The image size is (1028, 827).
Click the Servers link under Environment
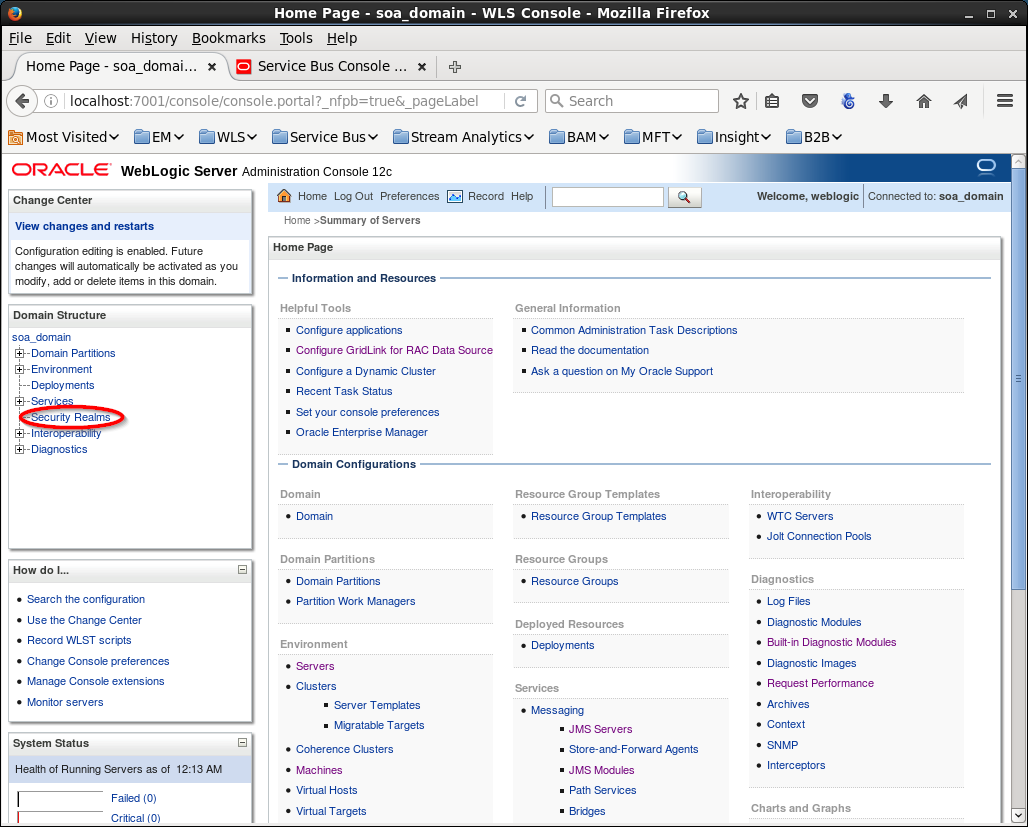[x=315, y=666]
